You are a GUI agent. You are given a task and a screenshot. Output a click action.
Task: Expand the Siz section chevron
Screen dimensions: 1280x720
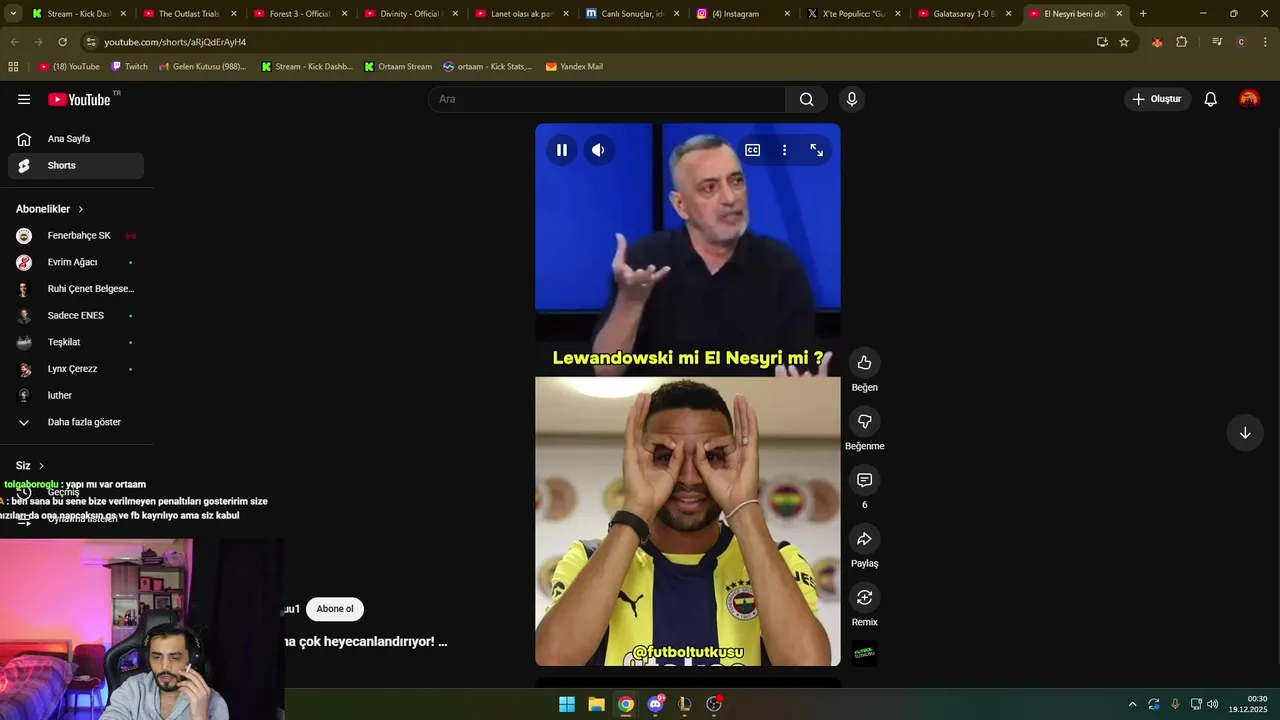point(41,466)
